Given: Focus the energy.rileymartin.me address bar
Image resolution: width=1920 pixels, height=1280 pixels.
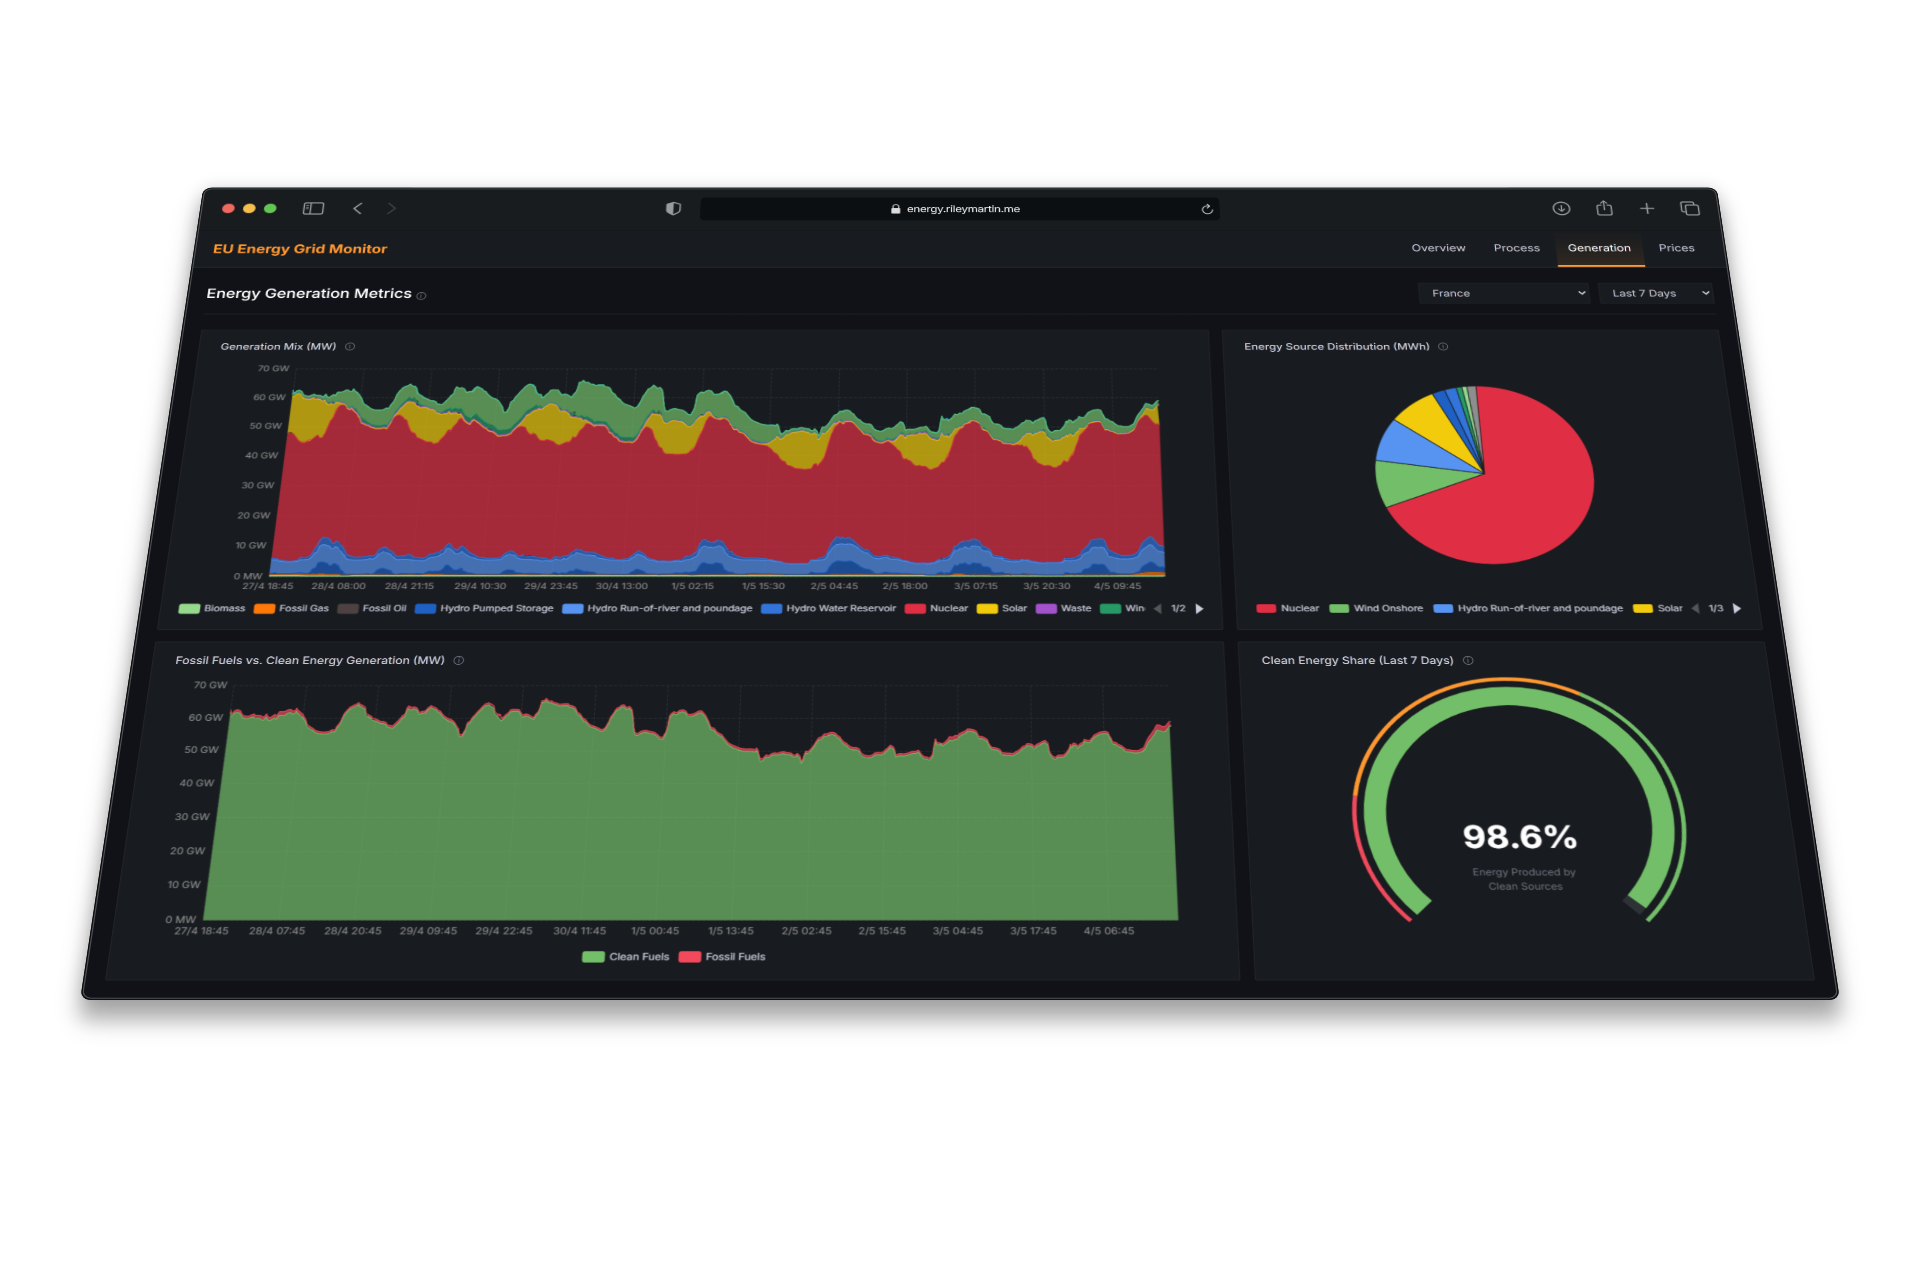Looking at the screenshot, I should pos(960,209).
